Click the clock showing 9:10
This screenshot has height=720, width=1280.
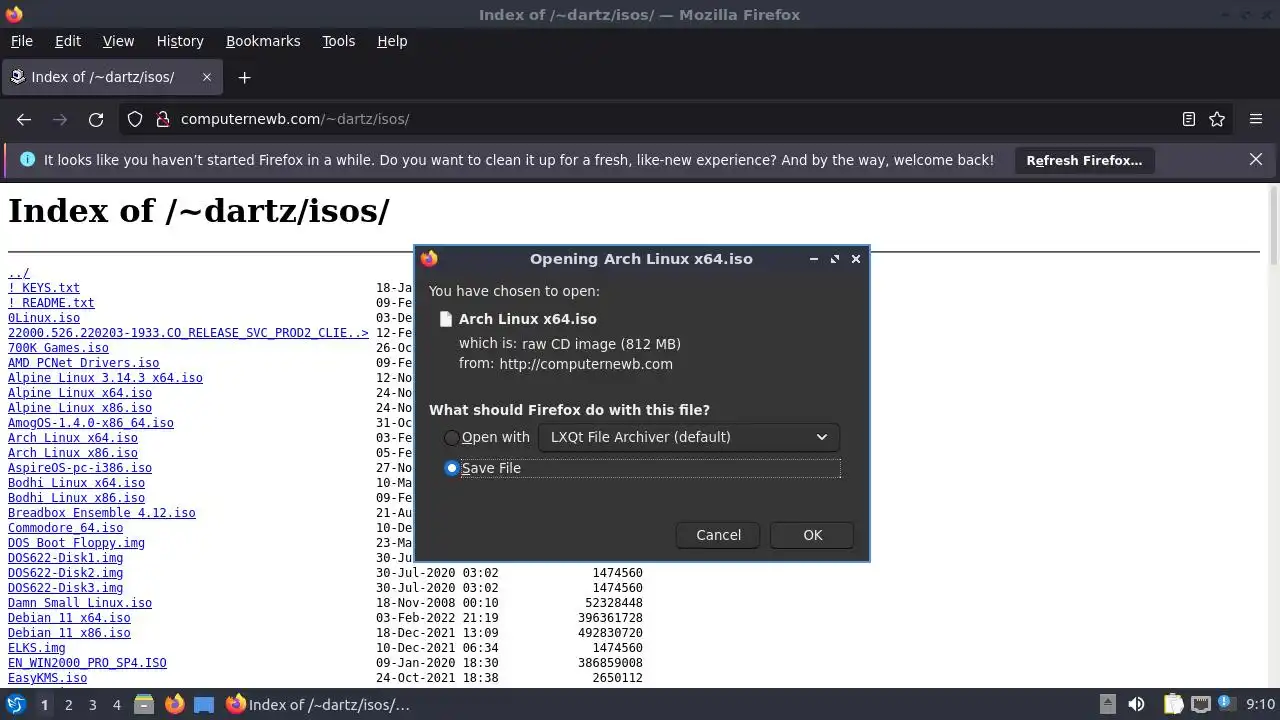(1260, 705)
